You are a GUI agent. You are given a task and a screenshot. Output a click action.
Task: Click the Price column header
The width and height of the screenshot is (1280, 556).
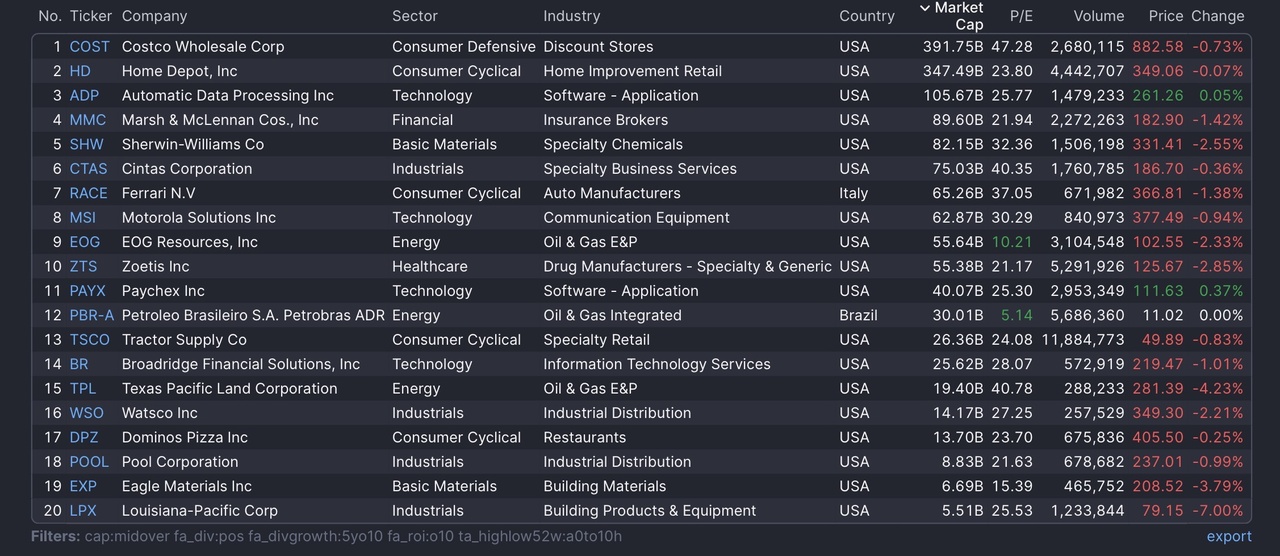tap(1166, 16)
